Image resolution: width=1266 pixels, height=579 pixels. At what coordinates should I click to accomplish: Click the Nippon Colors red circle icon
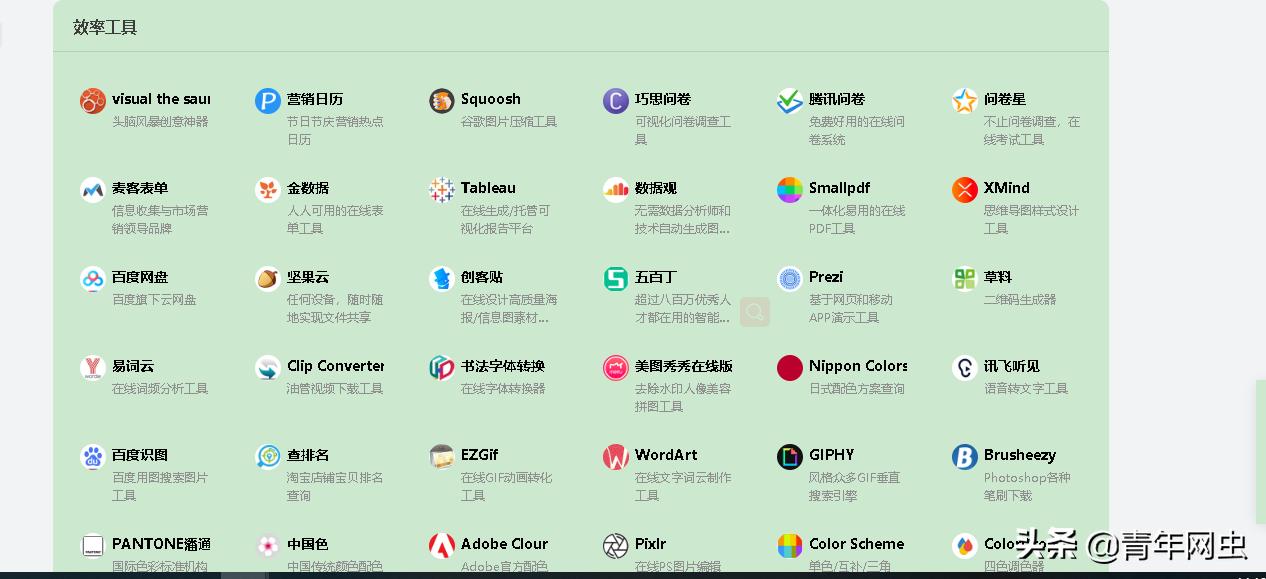(789, 367)
